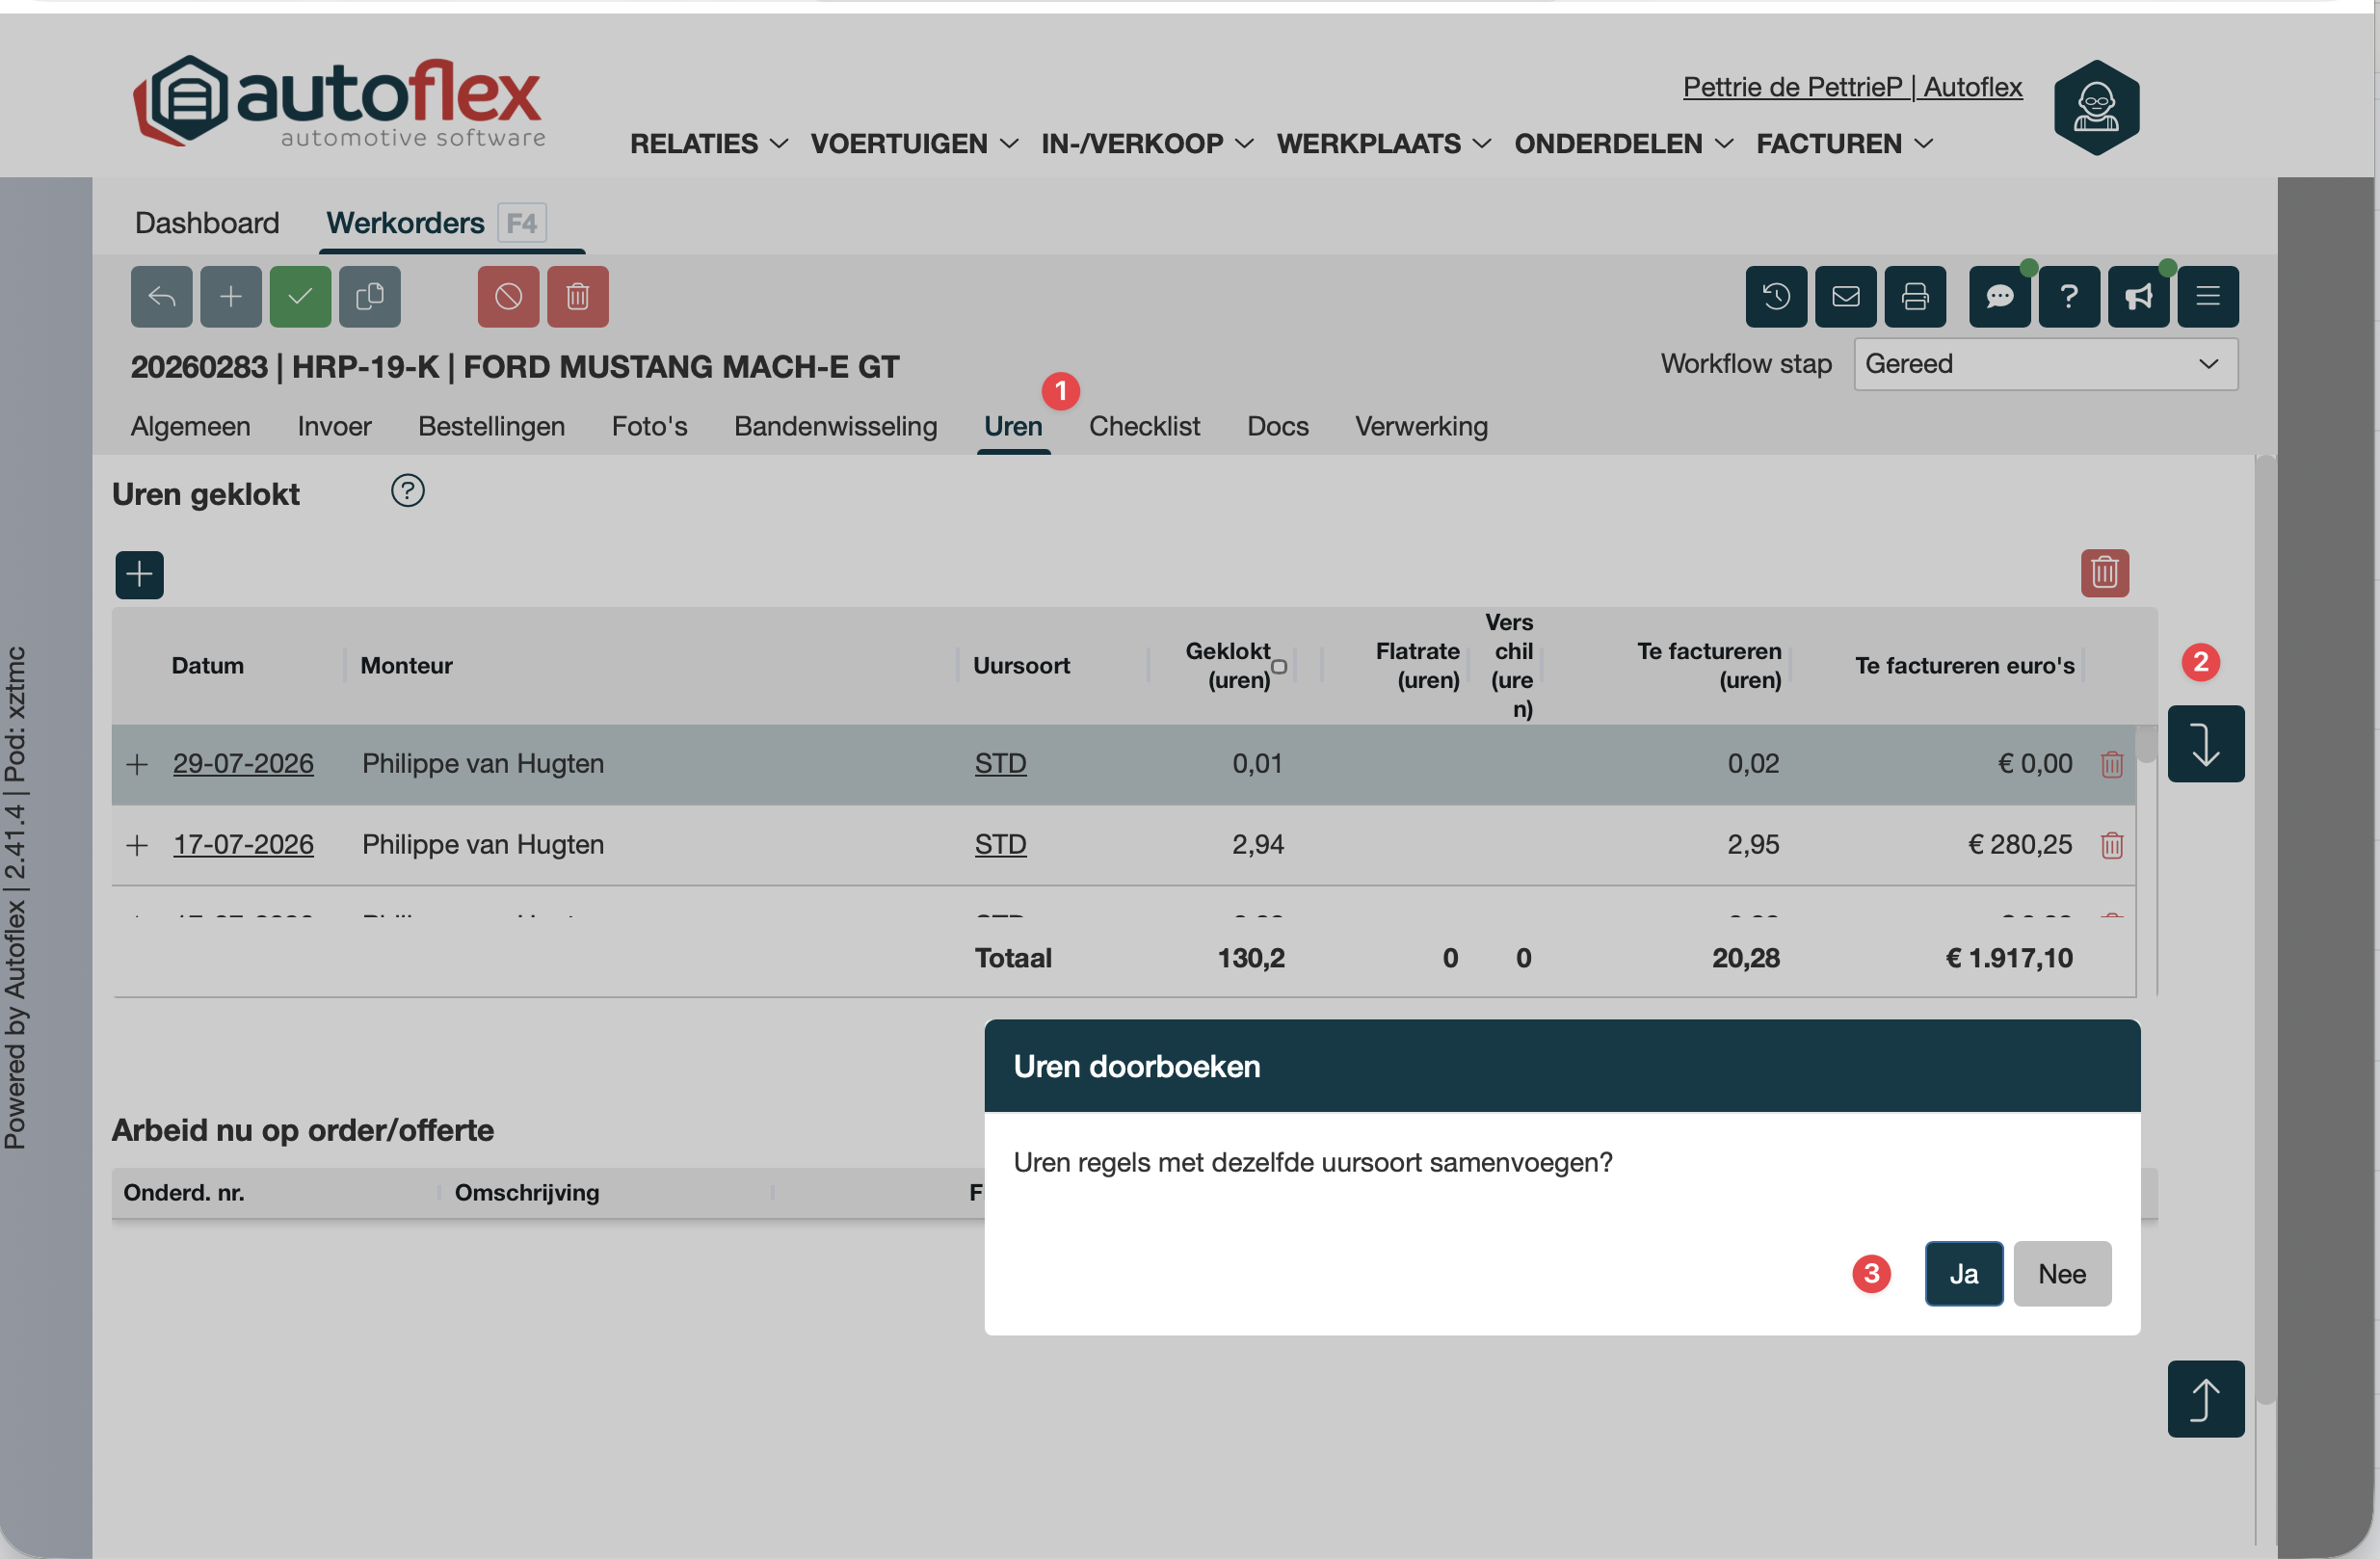The image size is (2380, 1559).
Task: Confirm merging with the Ja button
Action: pos(1963,1274)
